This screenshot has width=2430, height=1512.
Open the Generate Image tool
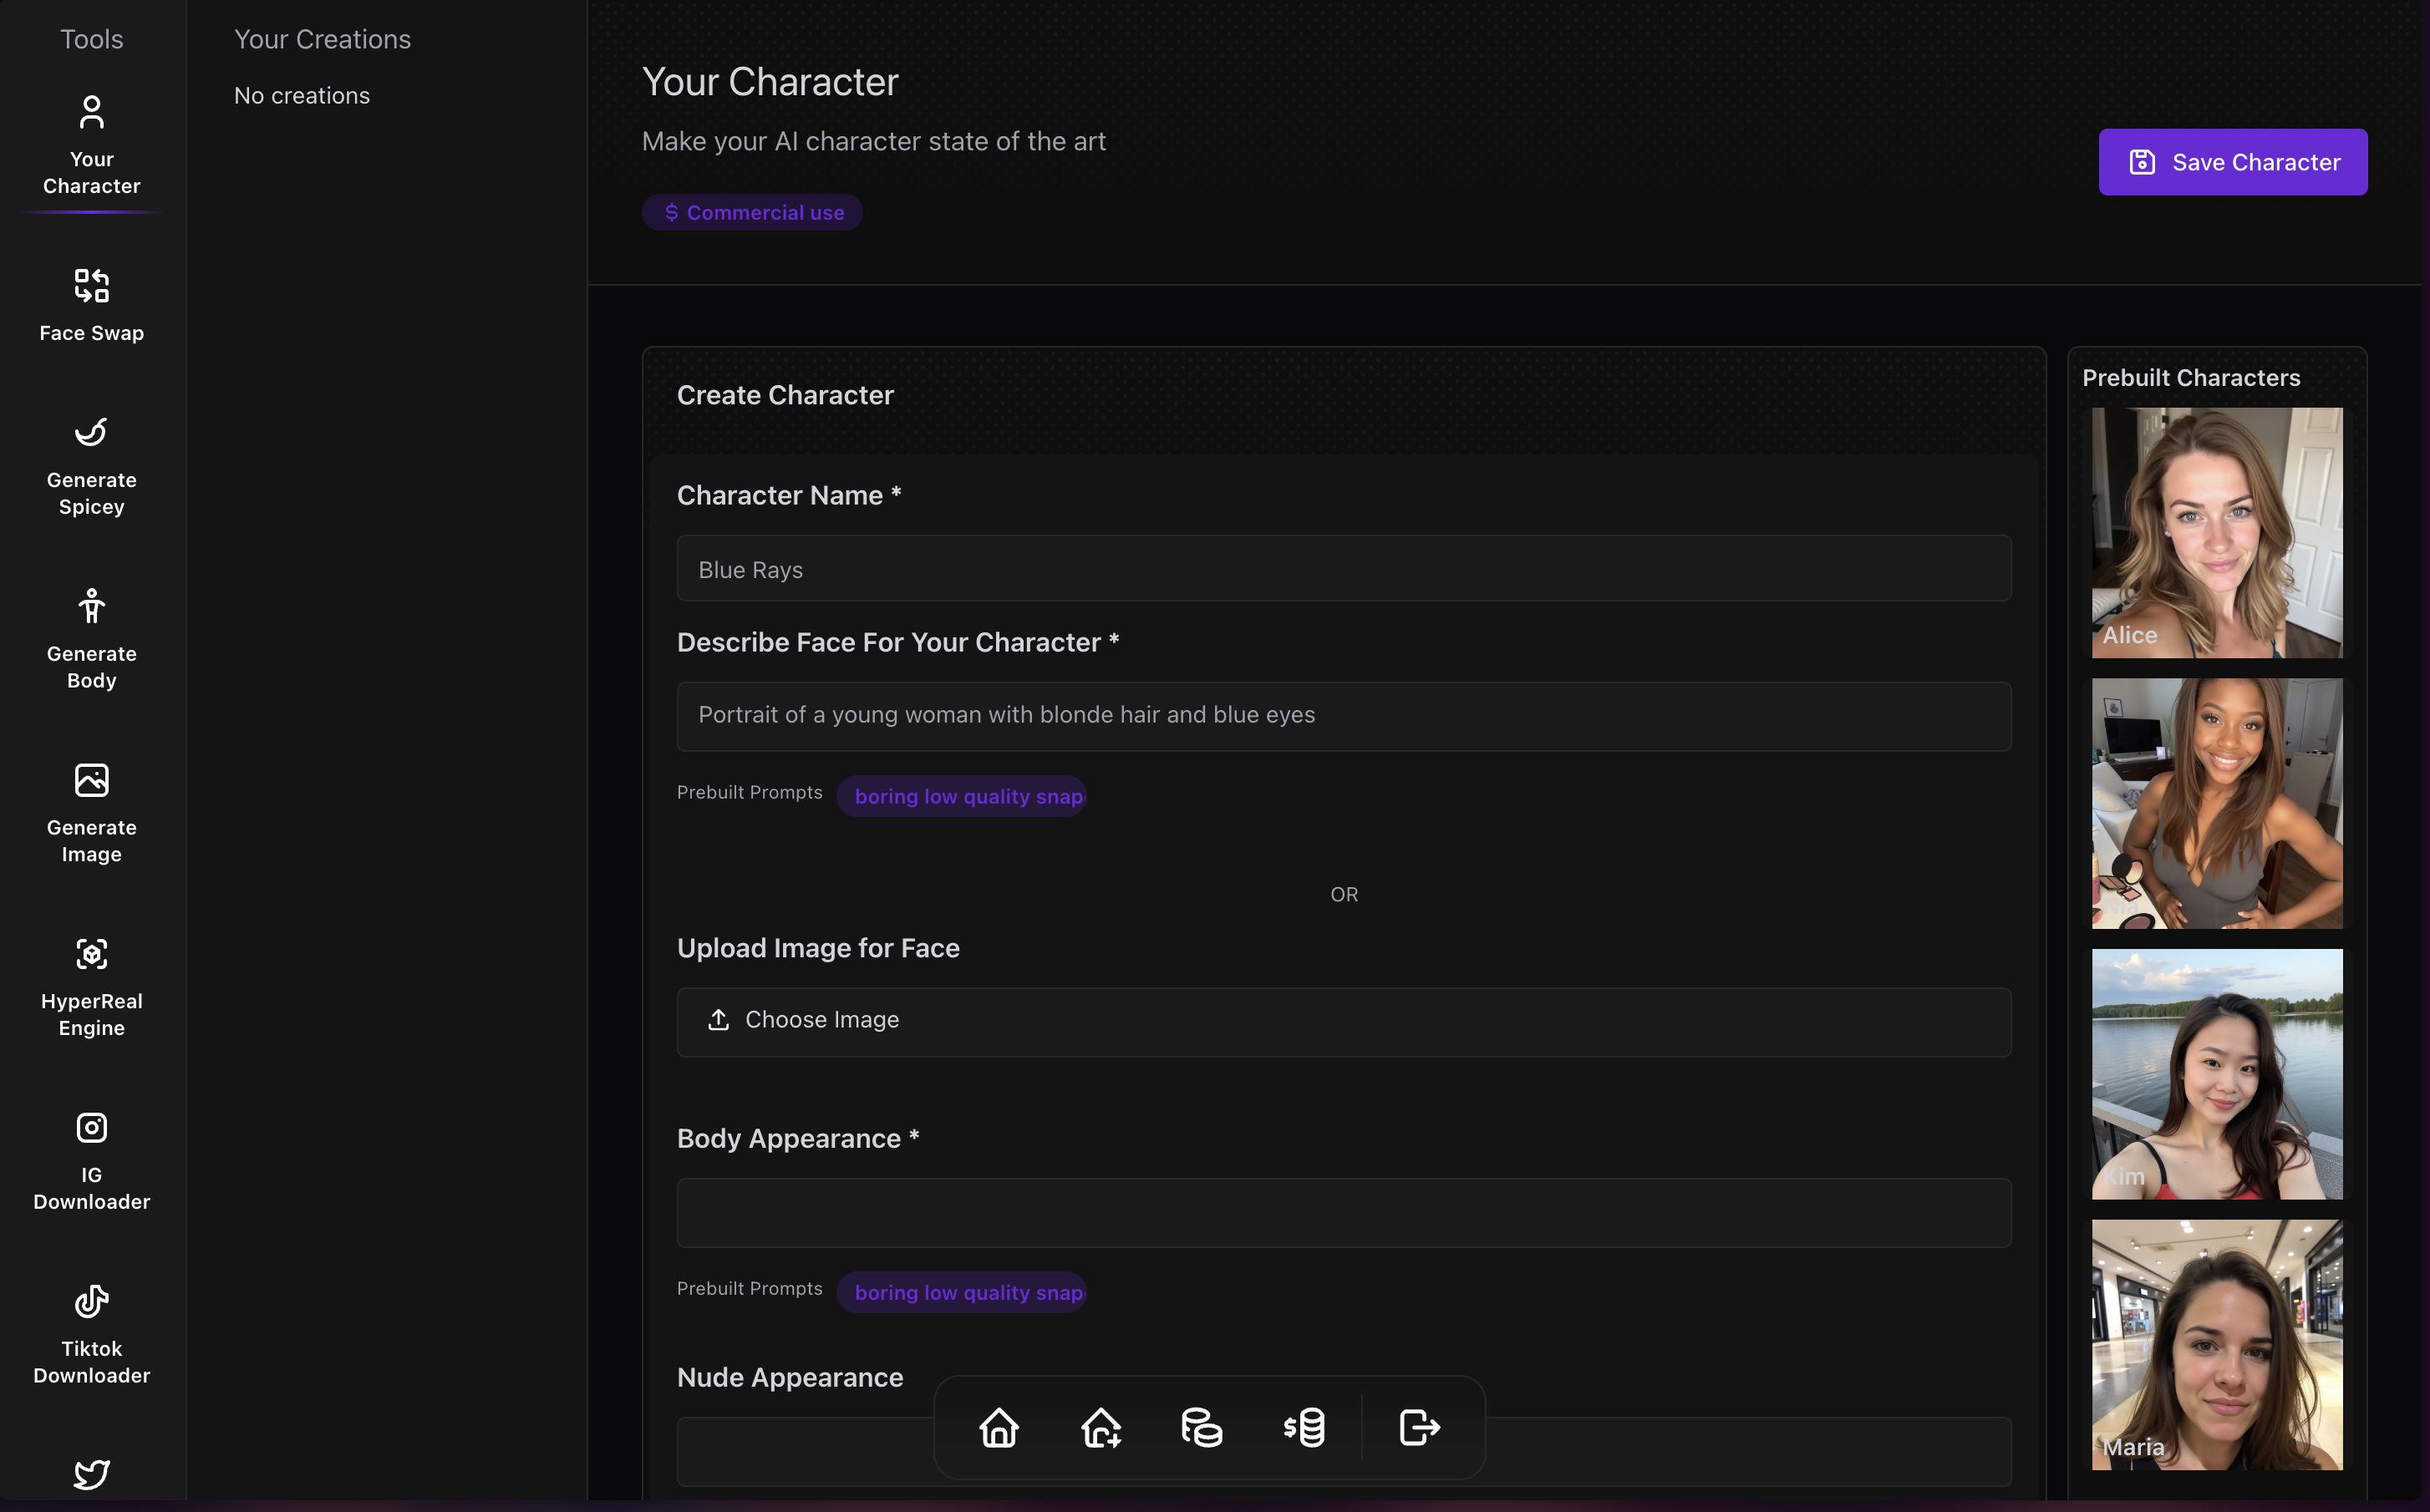click(91, 812)
